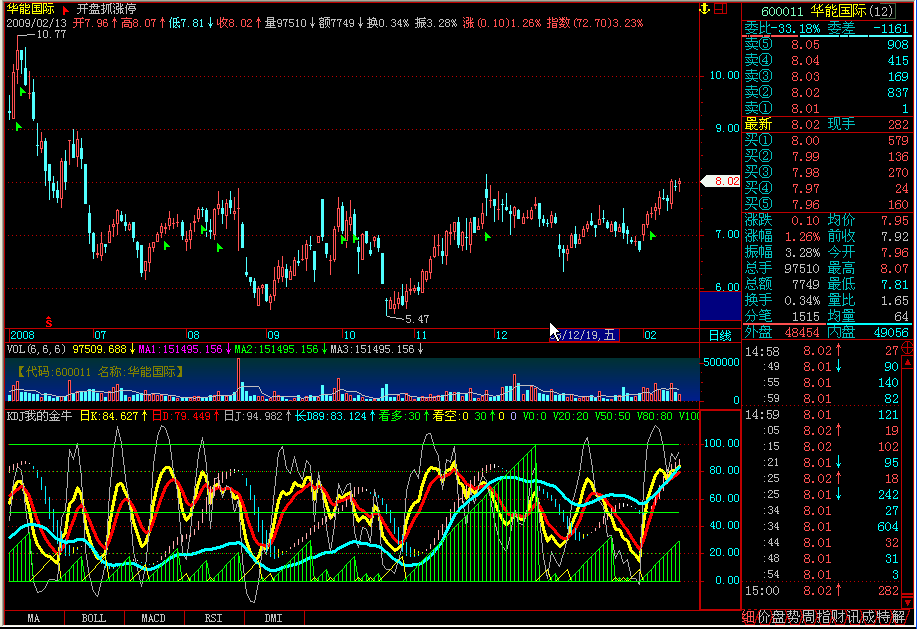Click the highlighted date 12/19,五 on time axis
The image size is (917, 629).
[583, 335]
